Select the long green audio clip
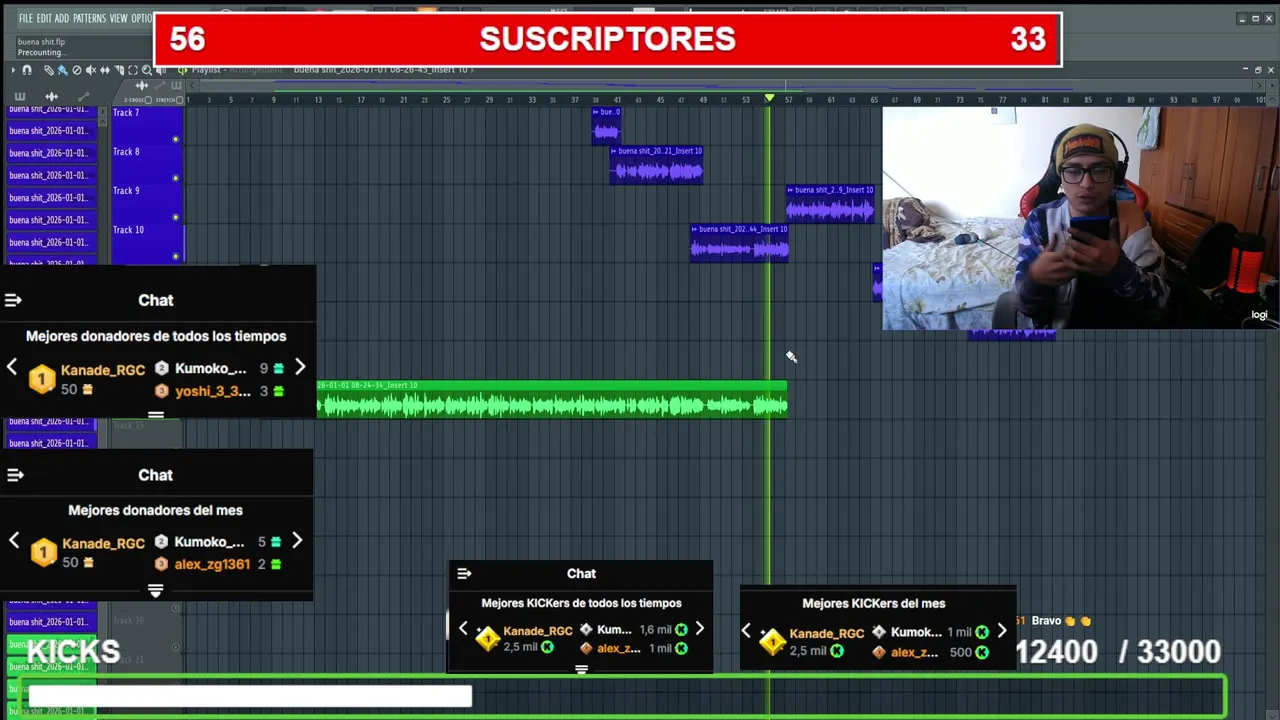This screenshot has height=720, width=1280. click(552, 399)
